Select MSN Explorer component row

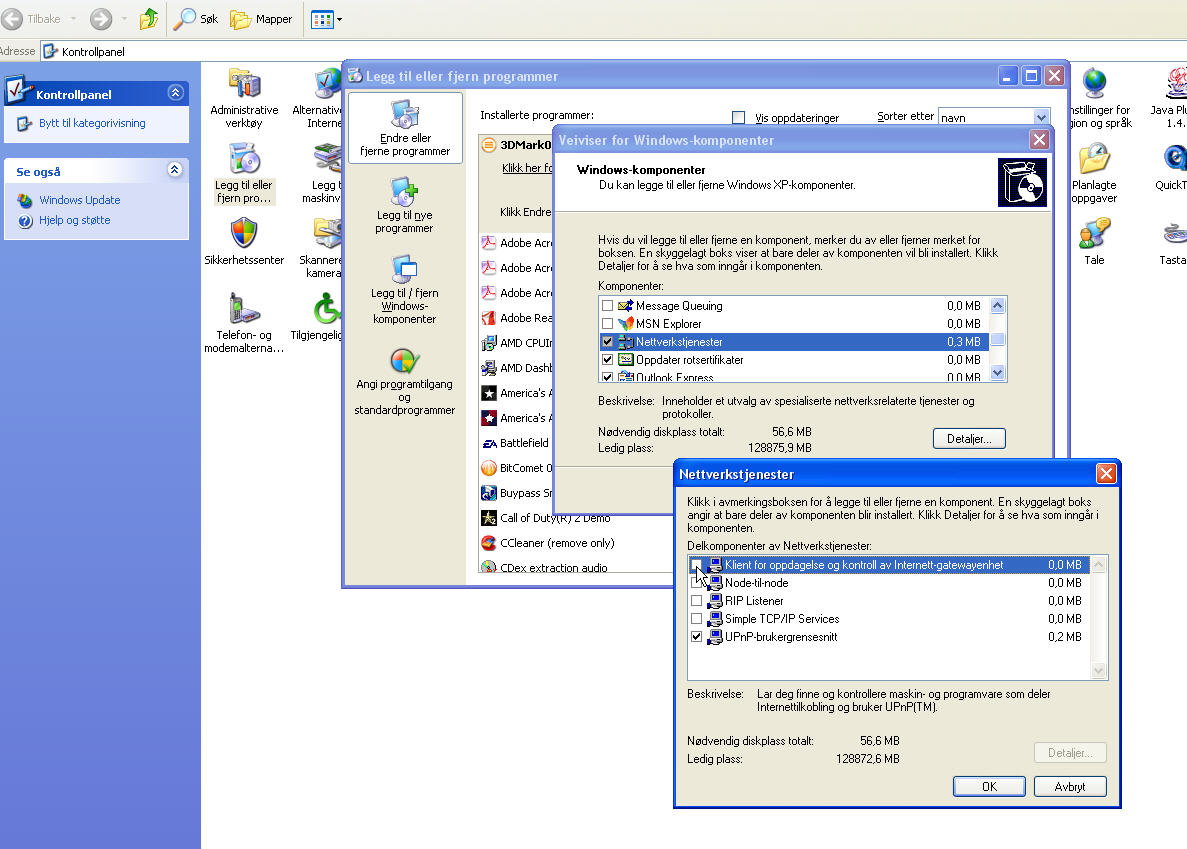pos(793,324)
